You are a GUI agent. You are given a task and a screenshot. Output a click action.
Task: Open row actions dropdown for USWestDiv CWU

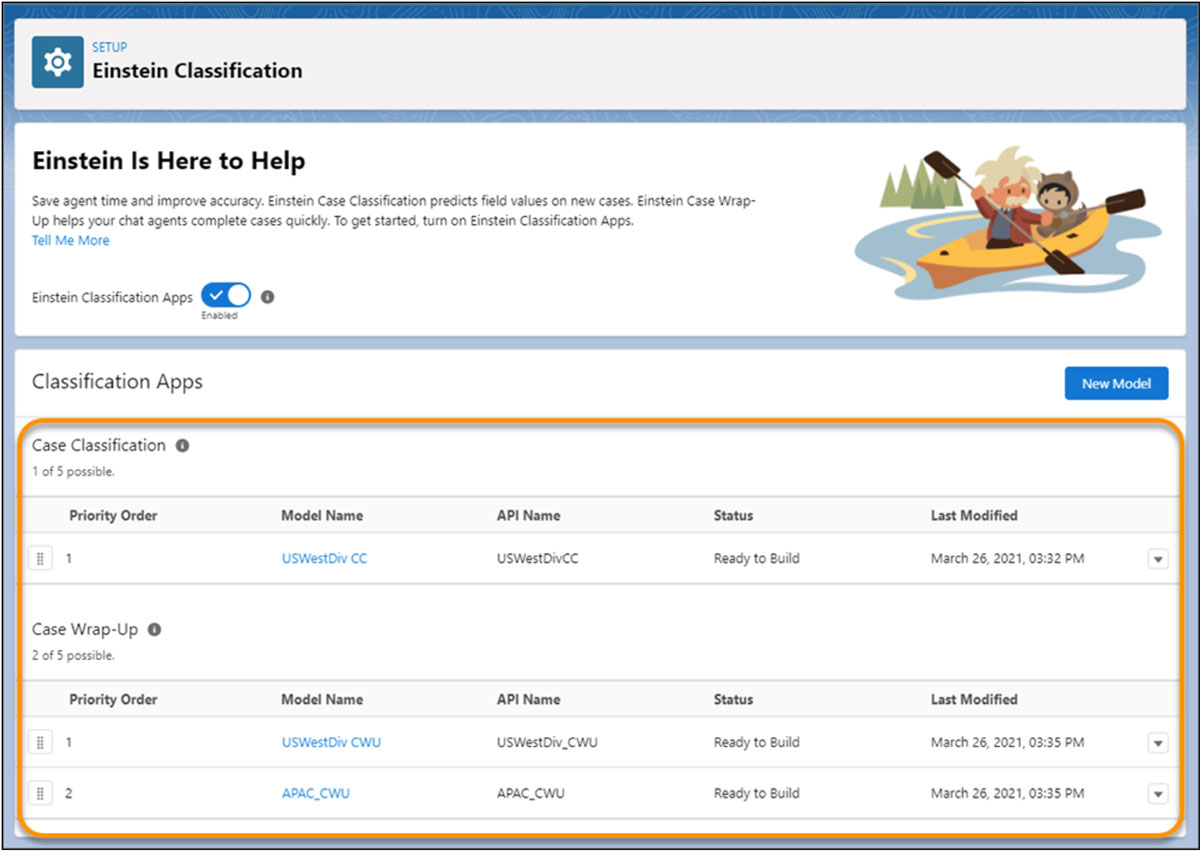[x=1157, y=743]
